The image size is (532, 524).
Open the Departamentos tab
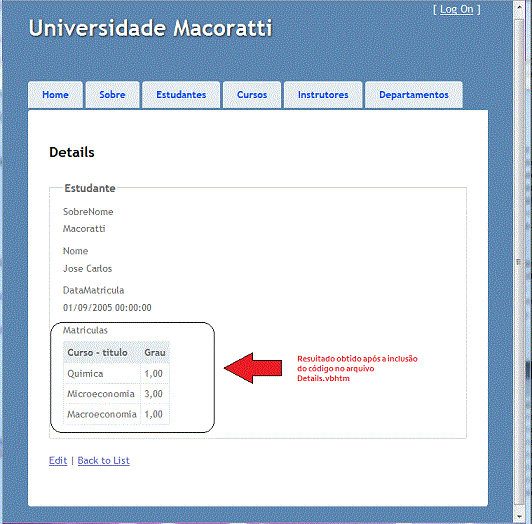(414, 95)
